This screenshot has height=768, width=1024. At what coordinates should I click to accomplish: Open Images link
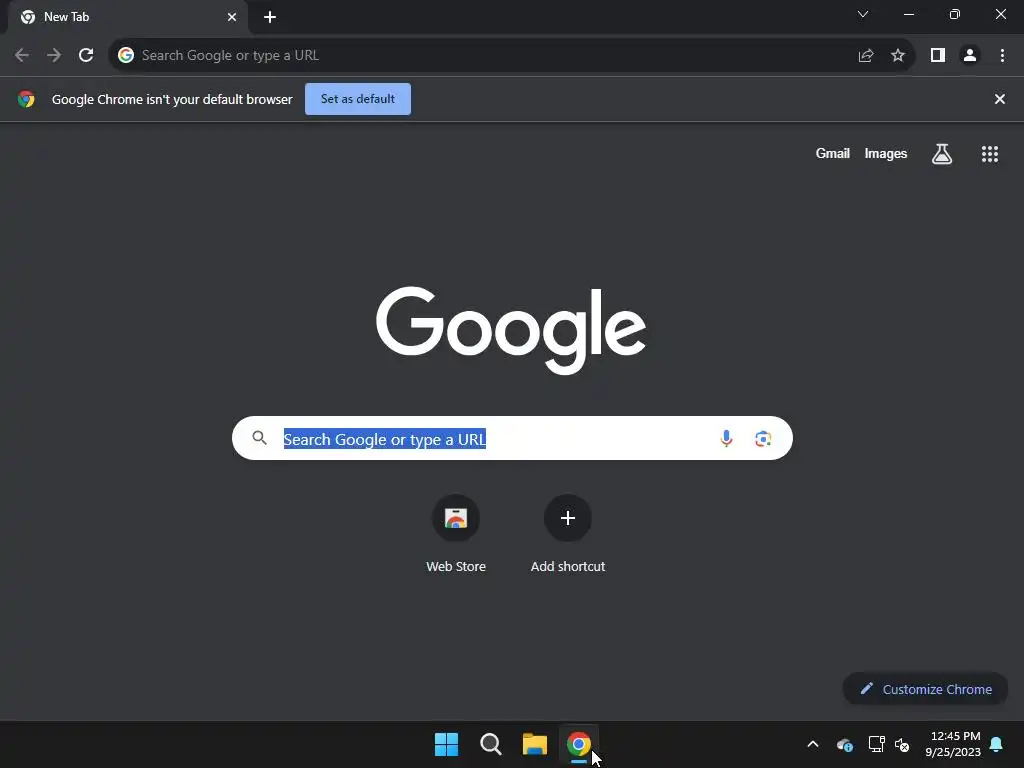[886, 153]
